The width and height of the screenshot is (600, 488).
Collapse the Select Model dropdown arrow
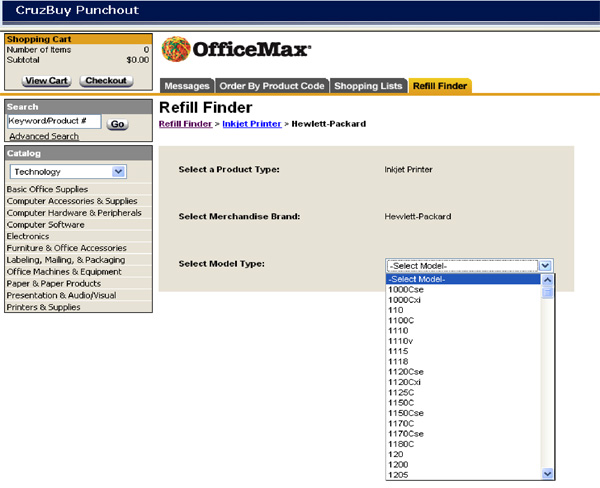pos(545,266)
